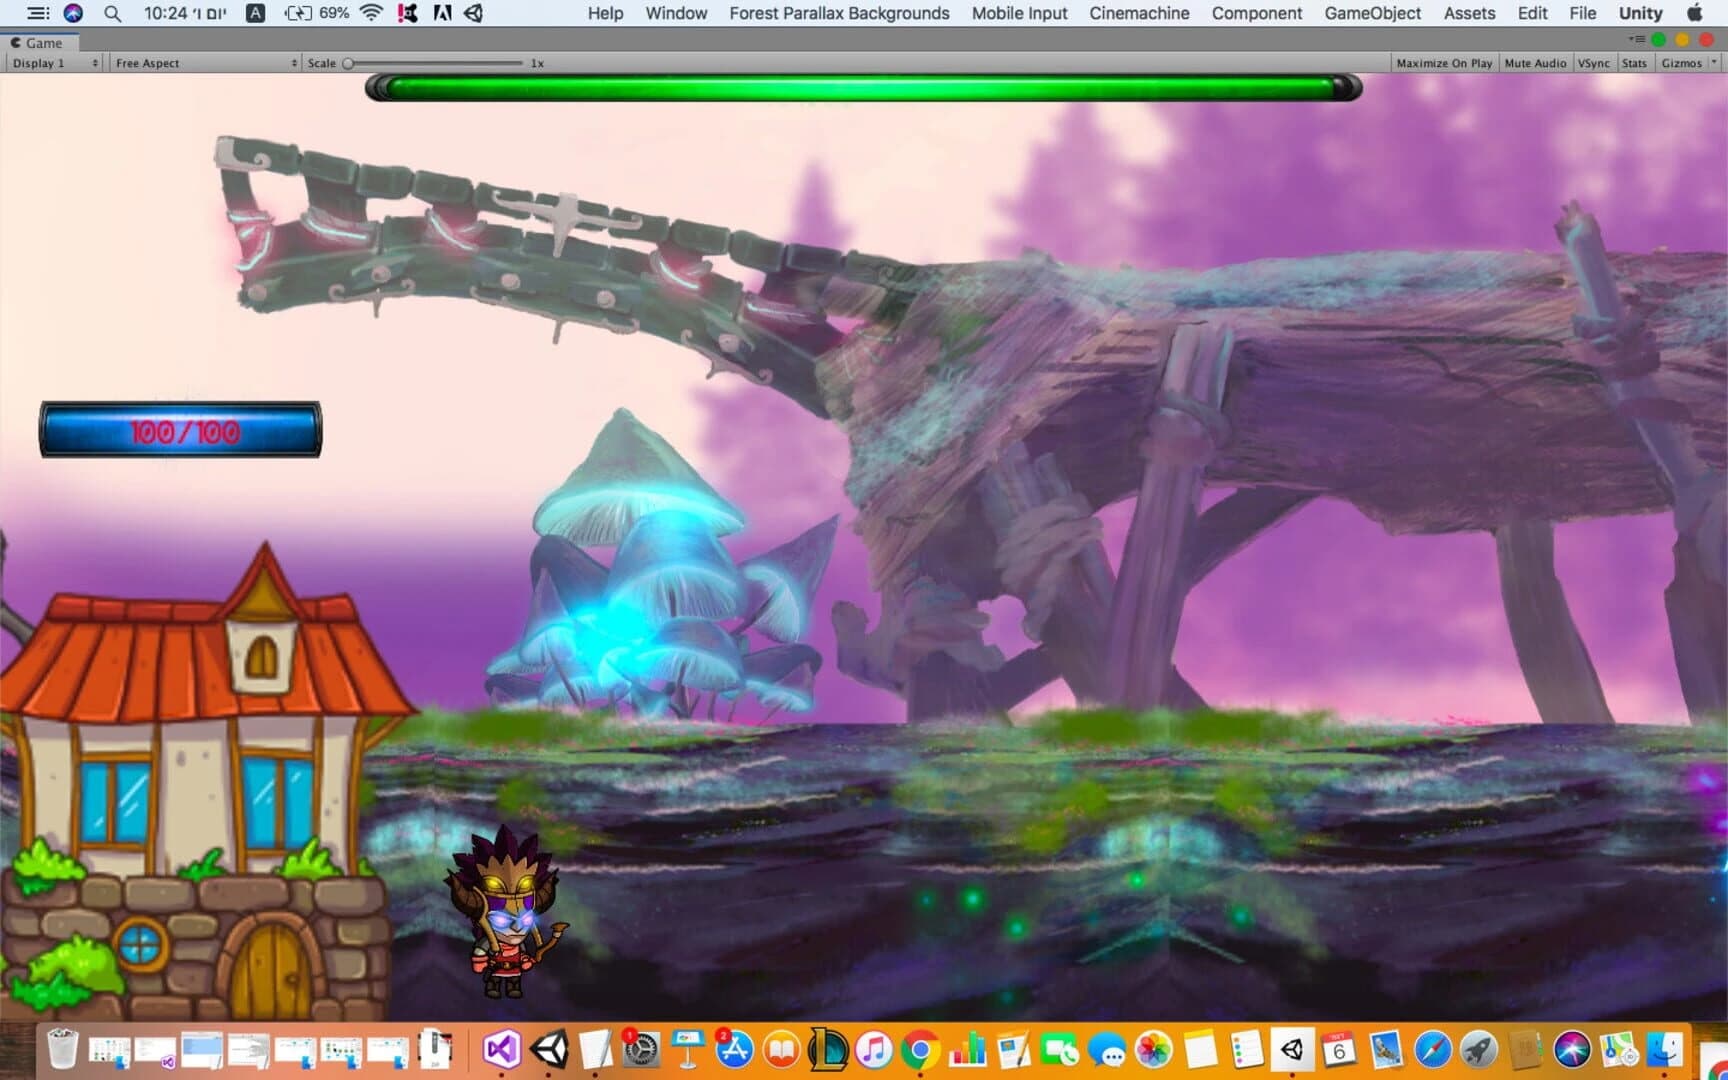The image size is (1728, 1080).
Task: Click the Wi-Fi status icon
Action: pyautogui.click(x=369, y=13)
